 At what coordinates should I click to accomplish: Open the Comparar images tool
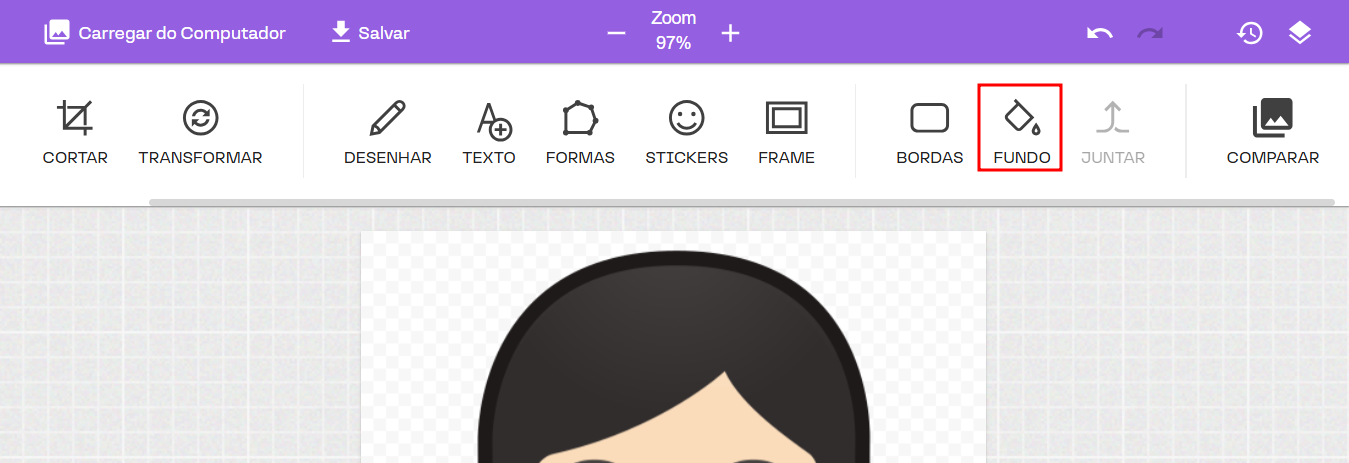(1272, 131)
